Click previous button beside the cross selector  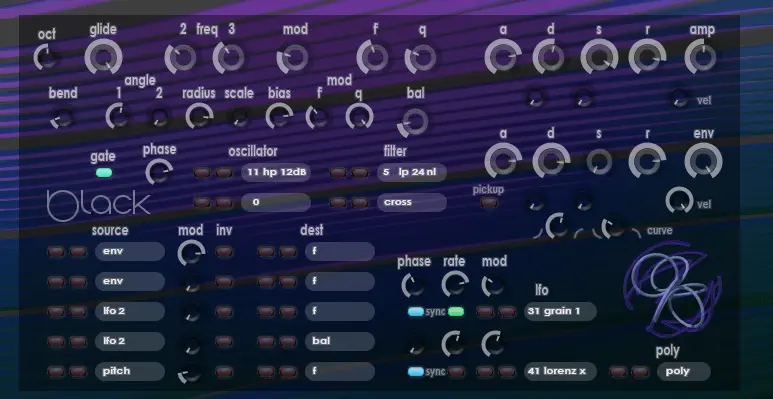click(x=338, y=202)
